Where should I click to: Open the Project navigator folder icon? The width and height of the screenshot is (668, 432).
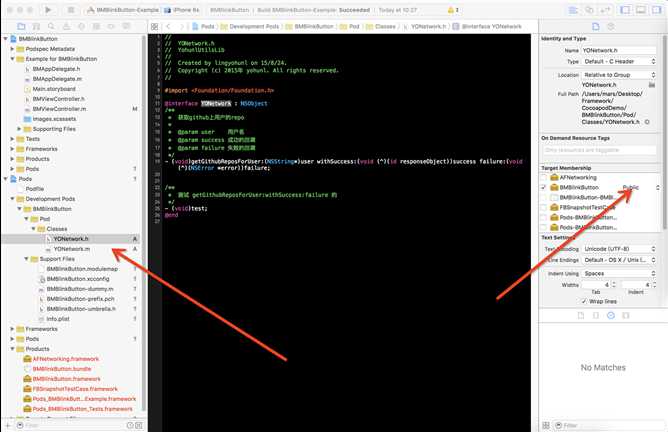[x=21, y=26]
